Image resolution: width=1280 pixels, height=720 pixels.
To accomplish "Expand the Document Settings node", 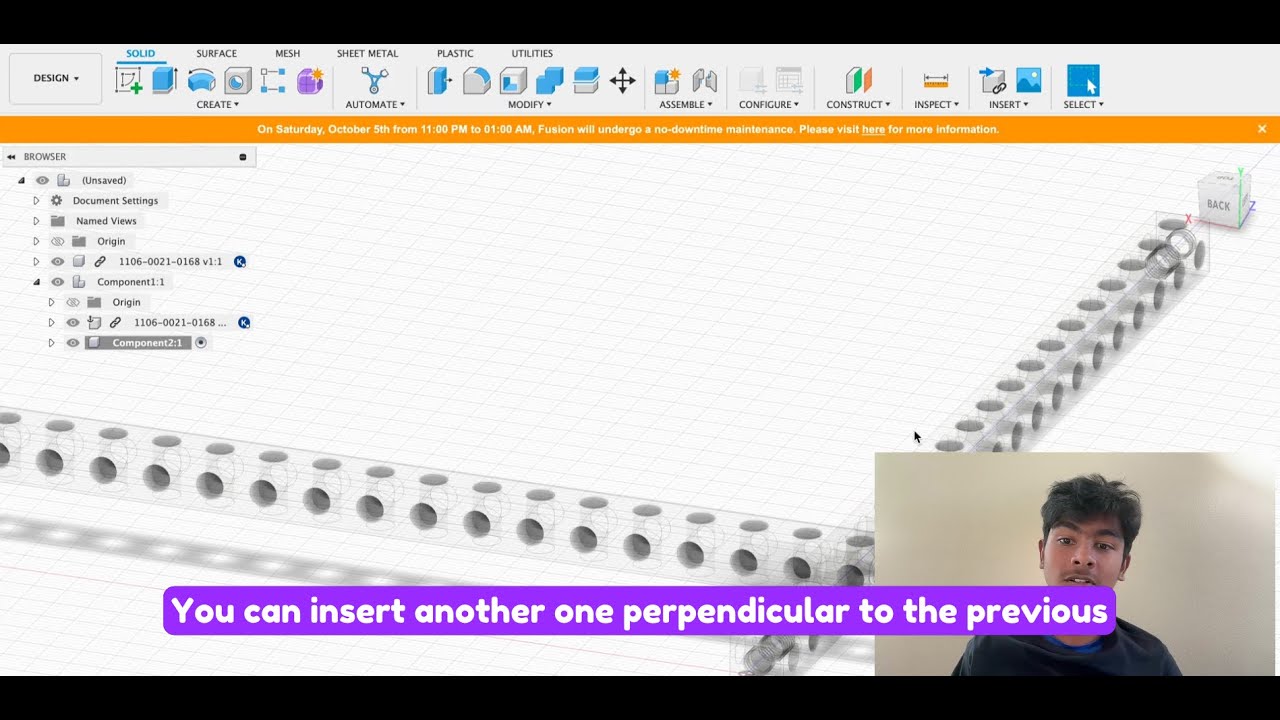I will [36, 201].
